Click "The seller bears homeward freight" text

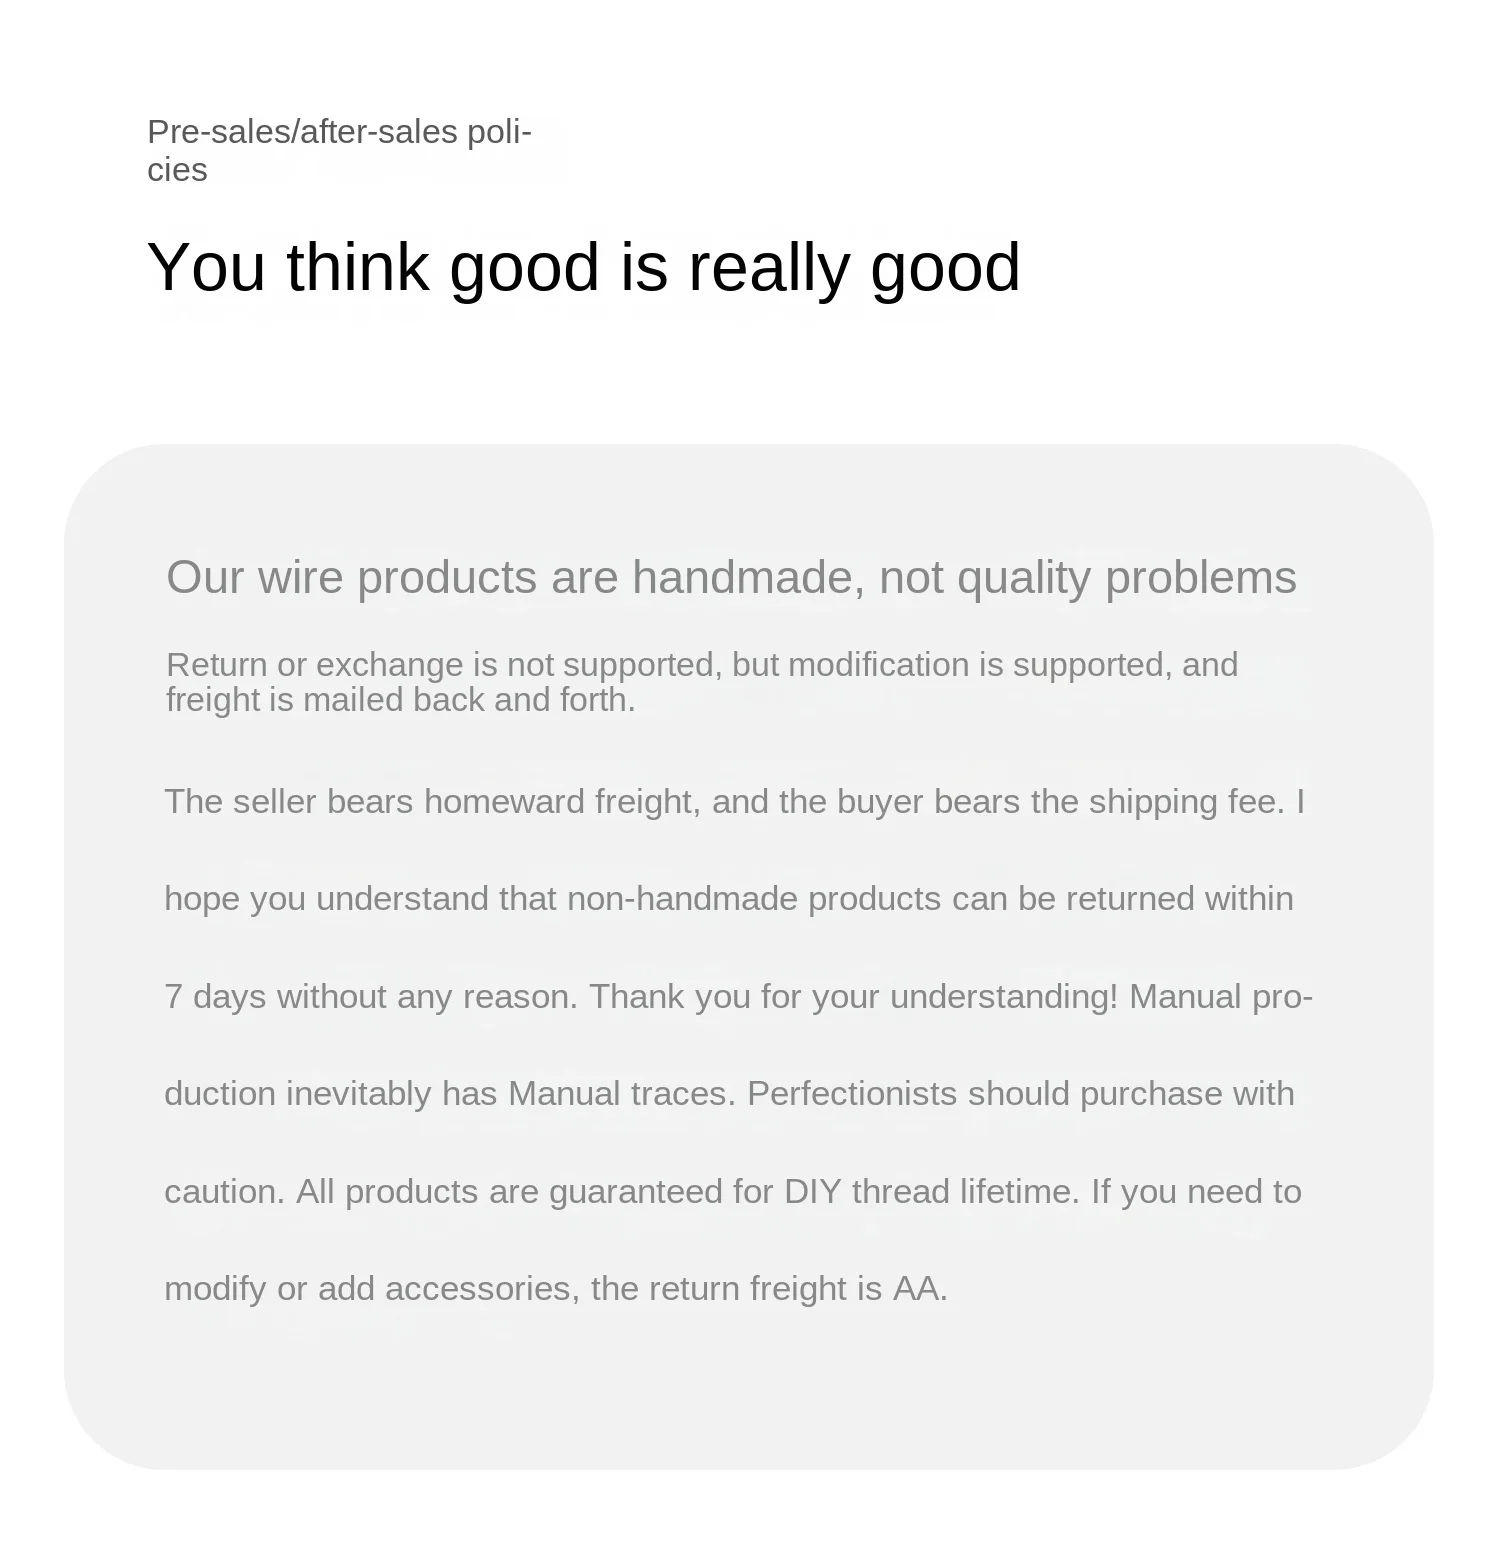pos(431,802)
